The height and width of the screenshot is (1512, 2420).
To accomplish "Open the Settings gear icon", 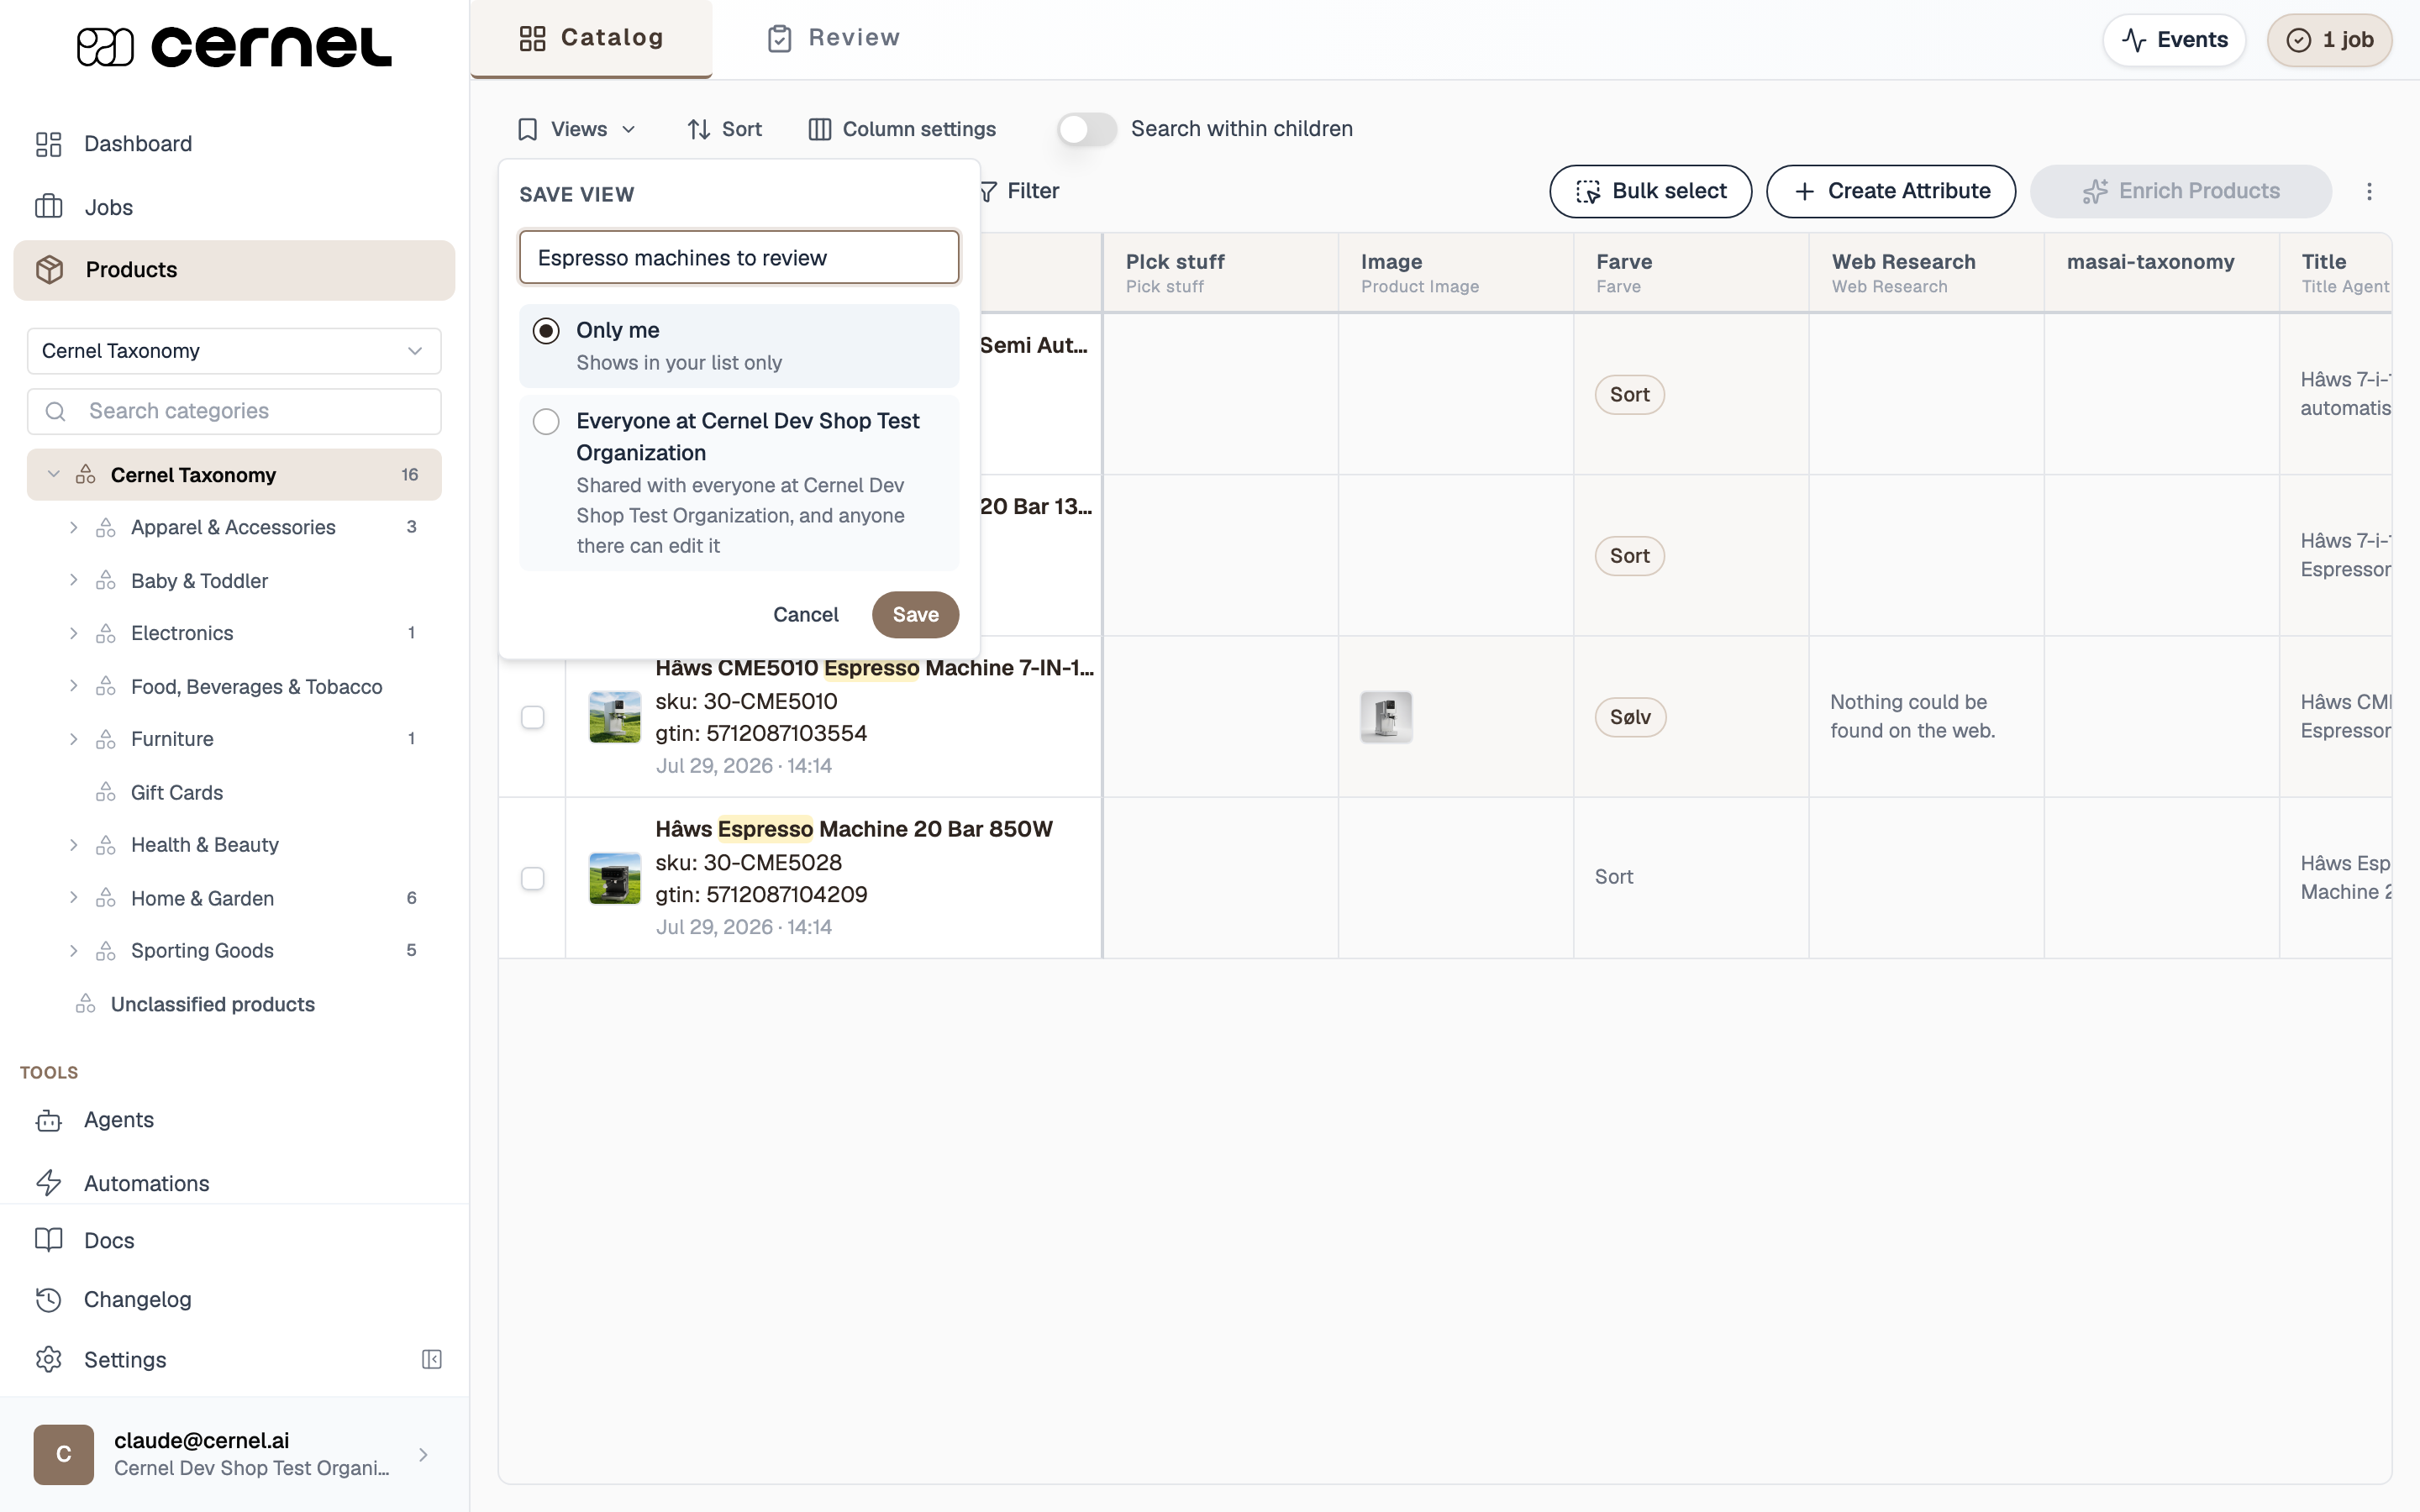I will (x=48, y=1359).
